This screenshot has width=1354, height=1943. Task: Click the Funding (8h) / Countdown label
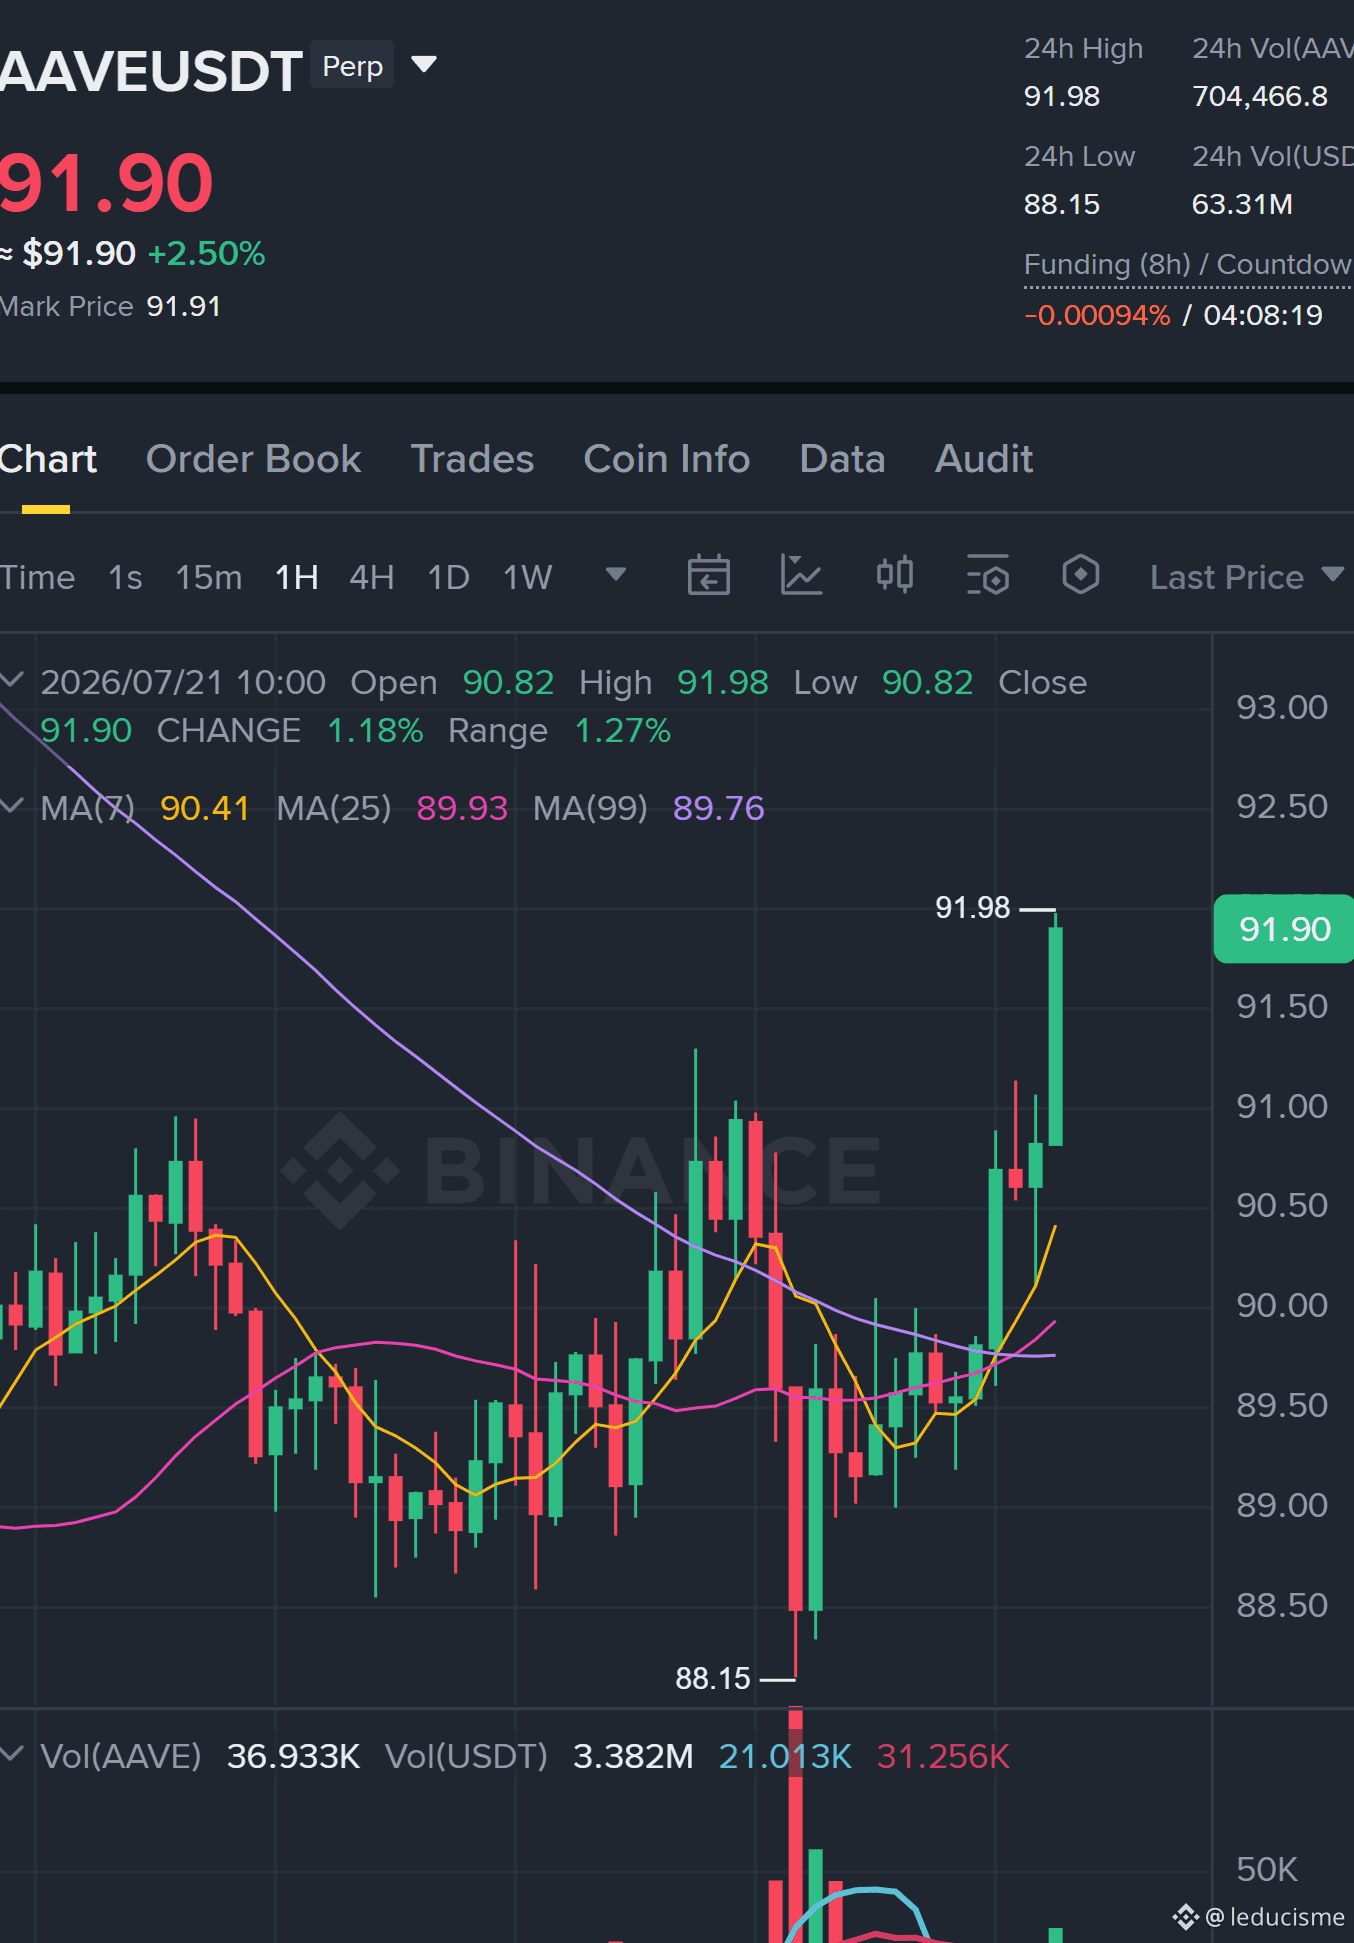(x=1188, y=264)
